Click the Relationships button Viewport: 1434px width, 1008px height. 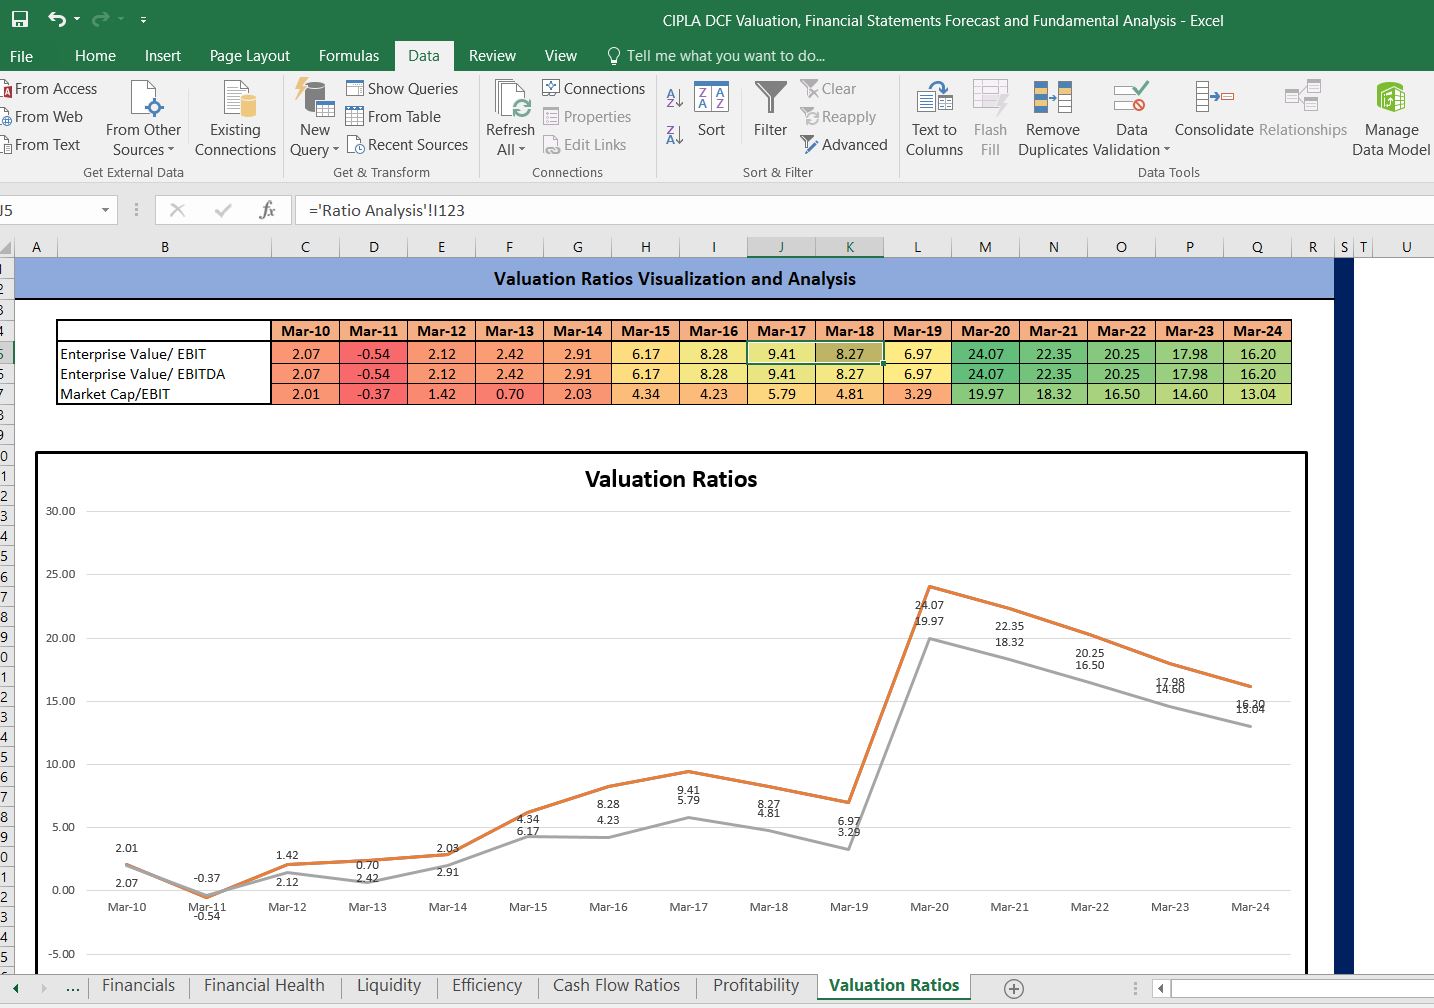click(1303, 110)
